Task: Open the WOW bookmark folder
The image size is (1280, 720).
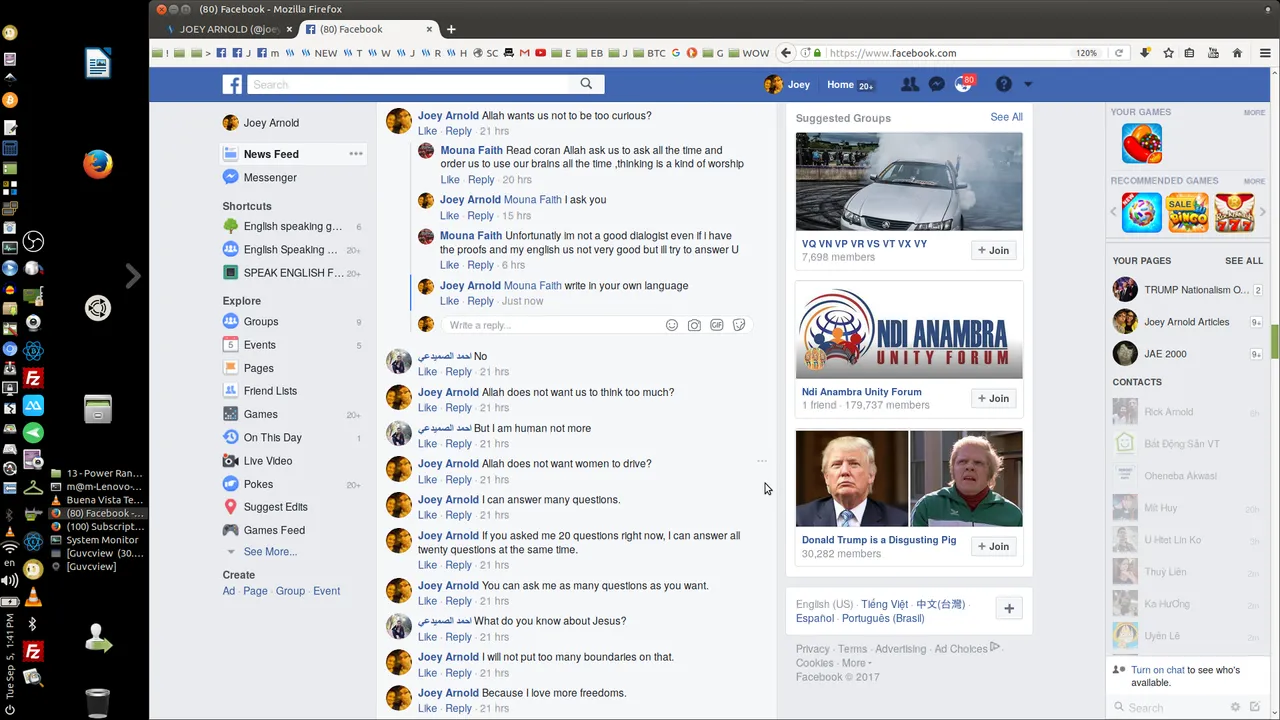Action: [748, 53]
